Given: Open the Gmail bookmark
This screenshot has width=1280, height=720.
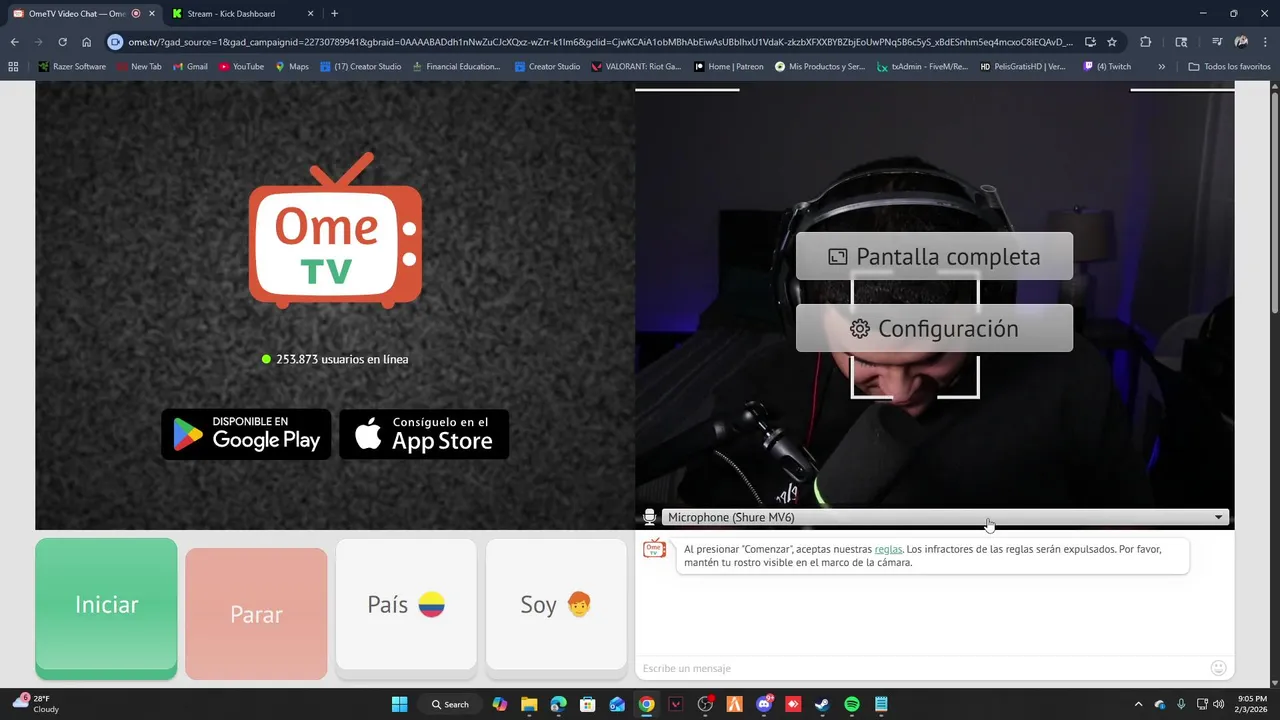Looking at the screenshot, I should point(189,67).
